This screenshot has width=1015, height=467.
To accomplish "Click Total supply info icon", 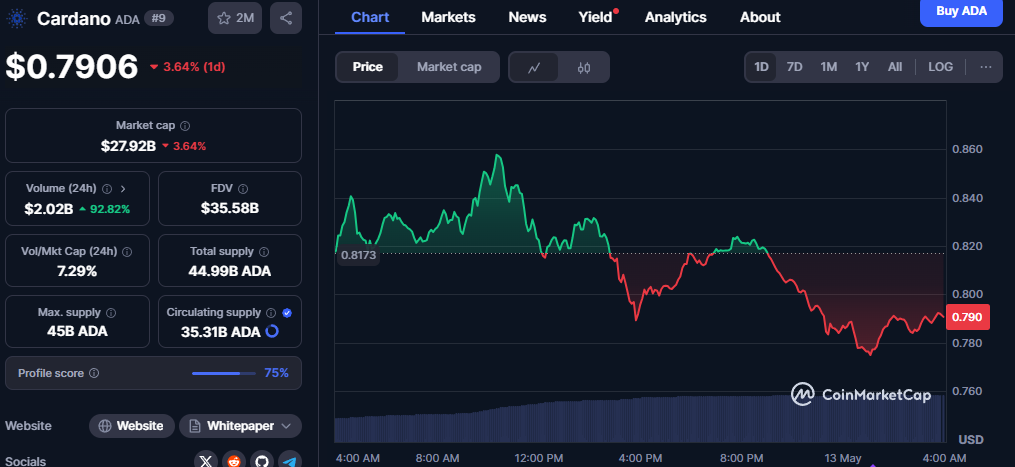I will pyautogui.click(x=264, y=251).
